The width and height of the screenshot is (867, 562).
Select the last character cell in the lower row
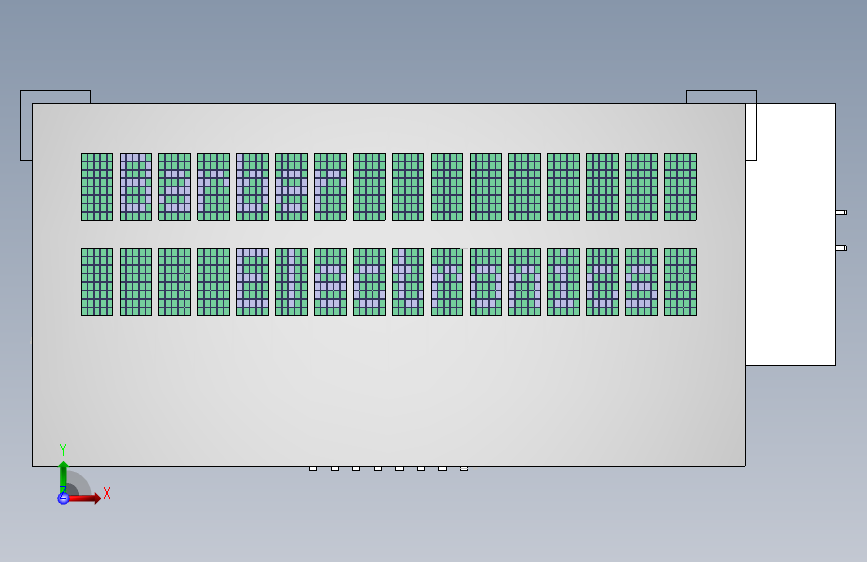tap(681, 282)
